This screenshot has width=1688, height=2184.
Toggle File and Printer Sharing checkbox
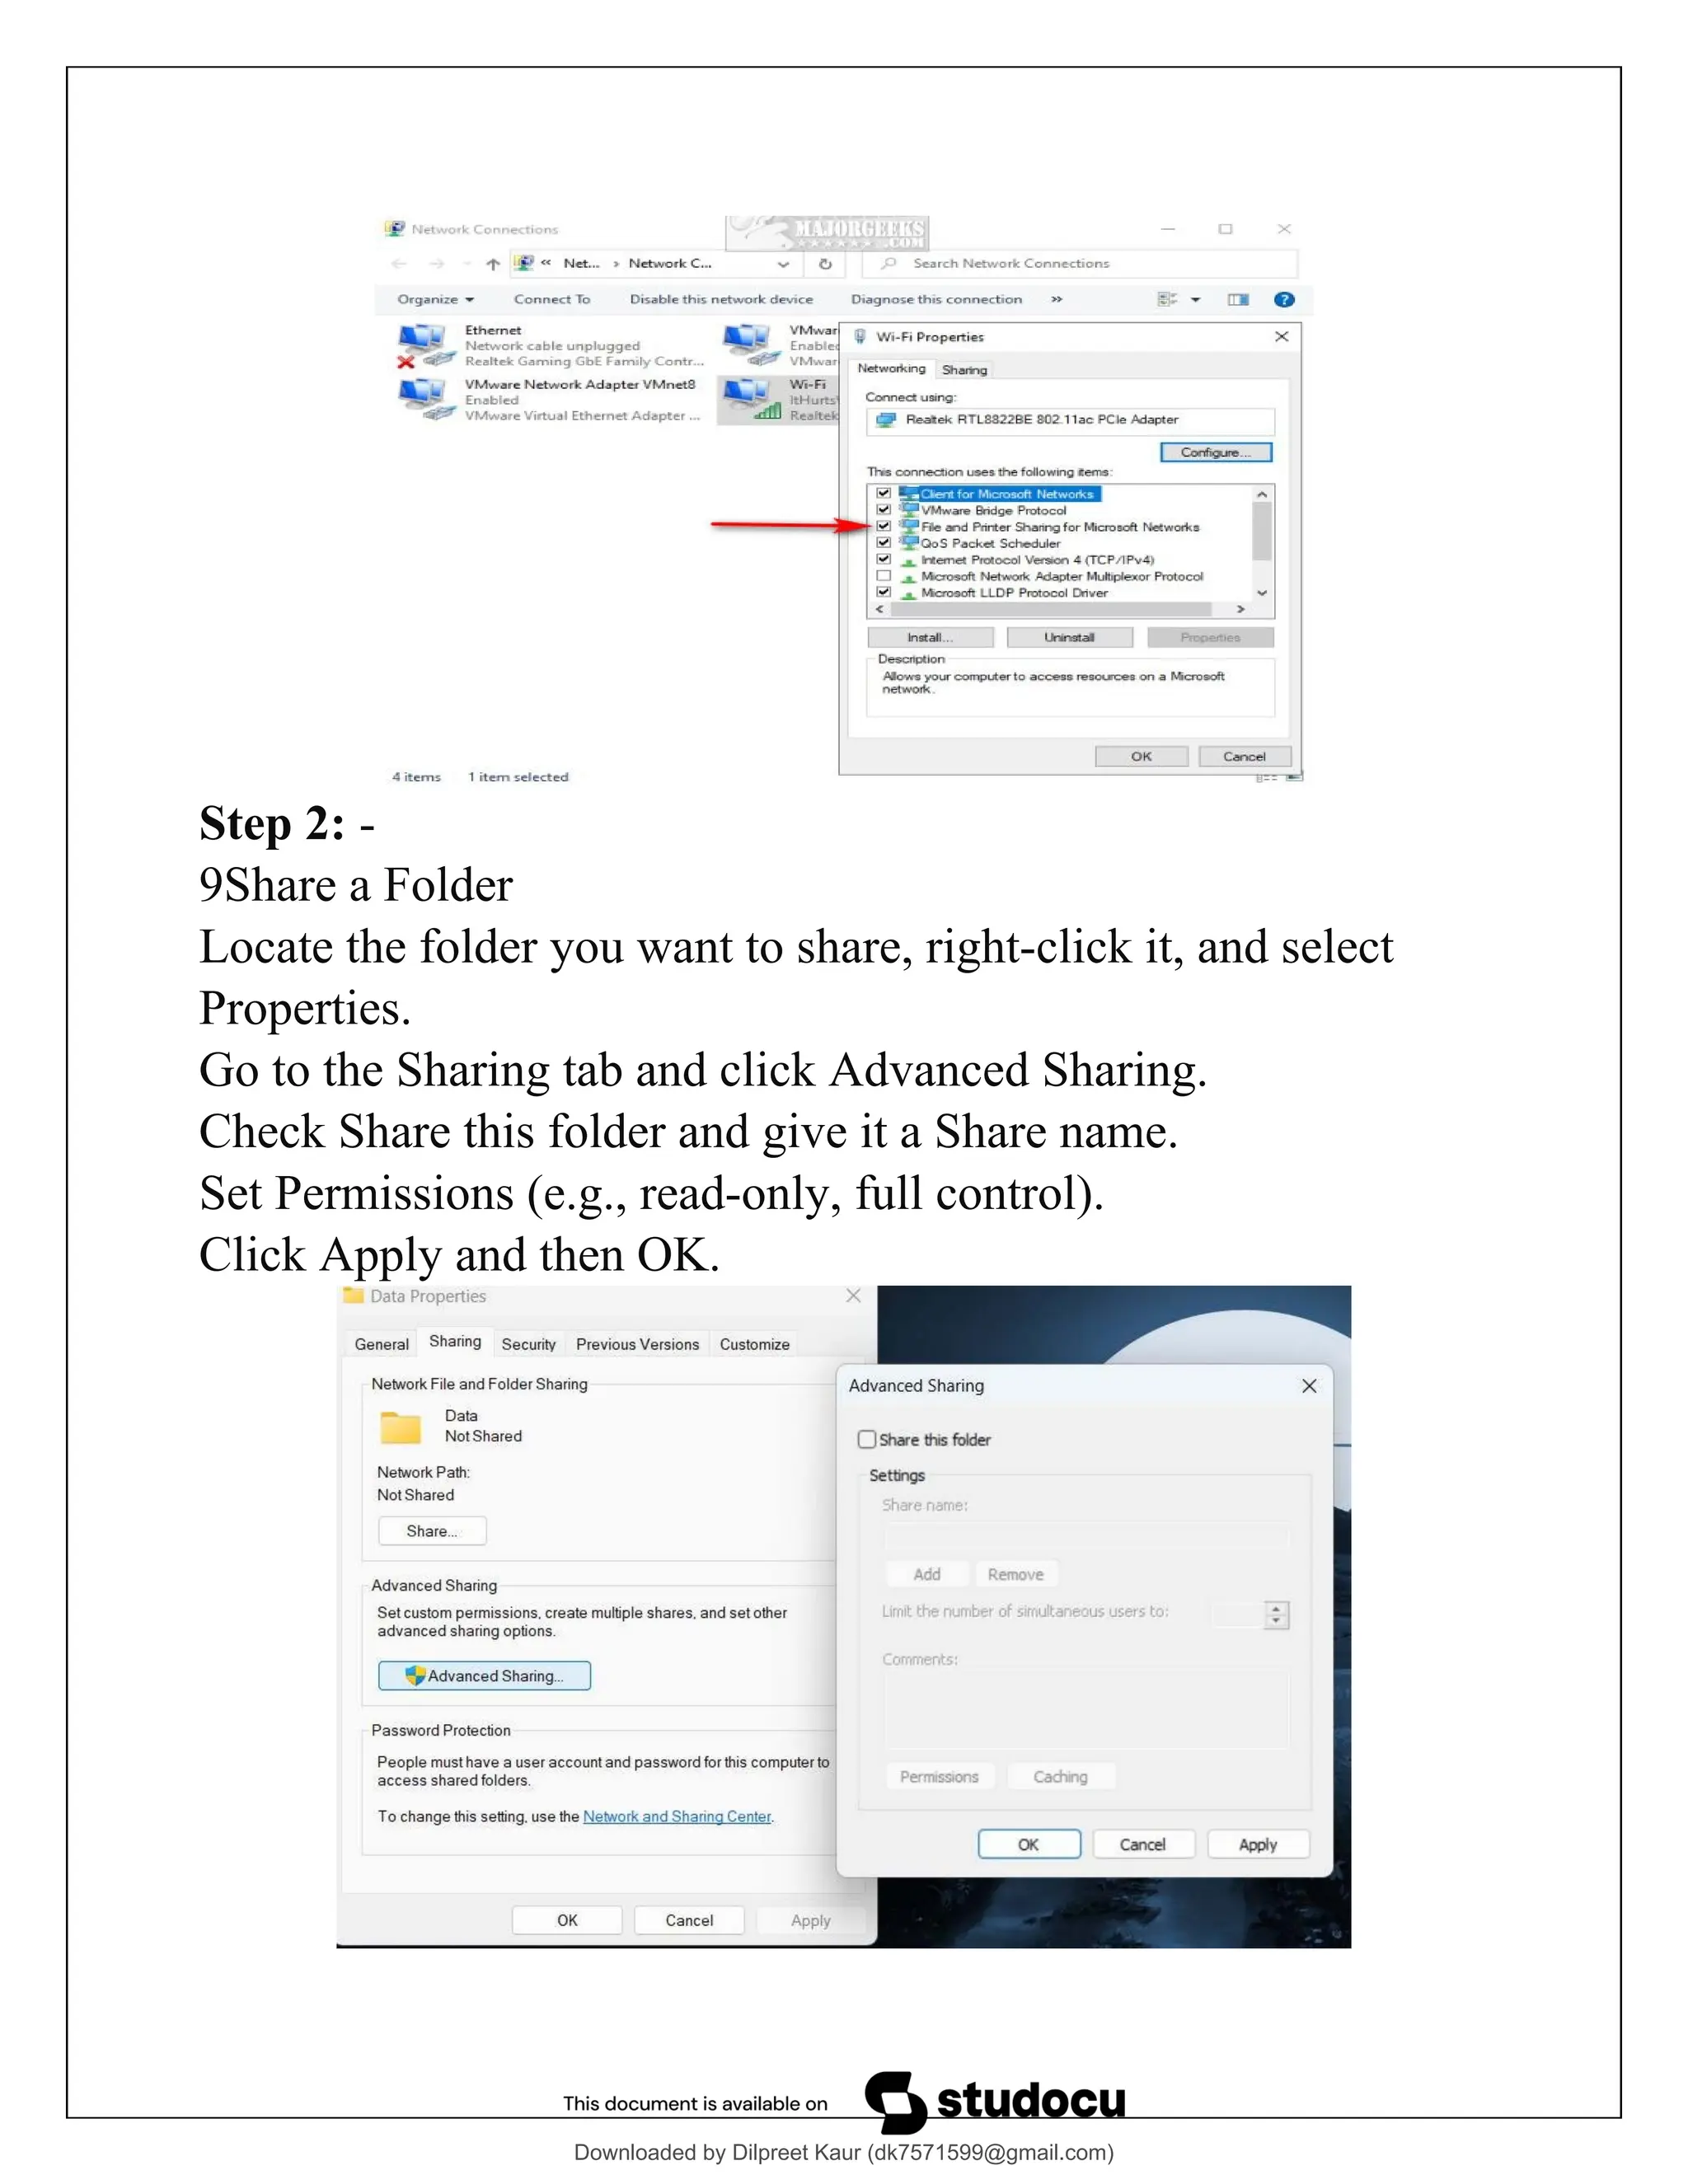tap(884, 526)
